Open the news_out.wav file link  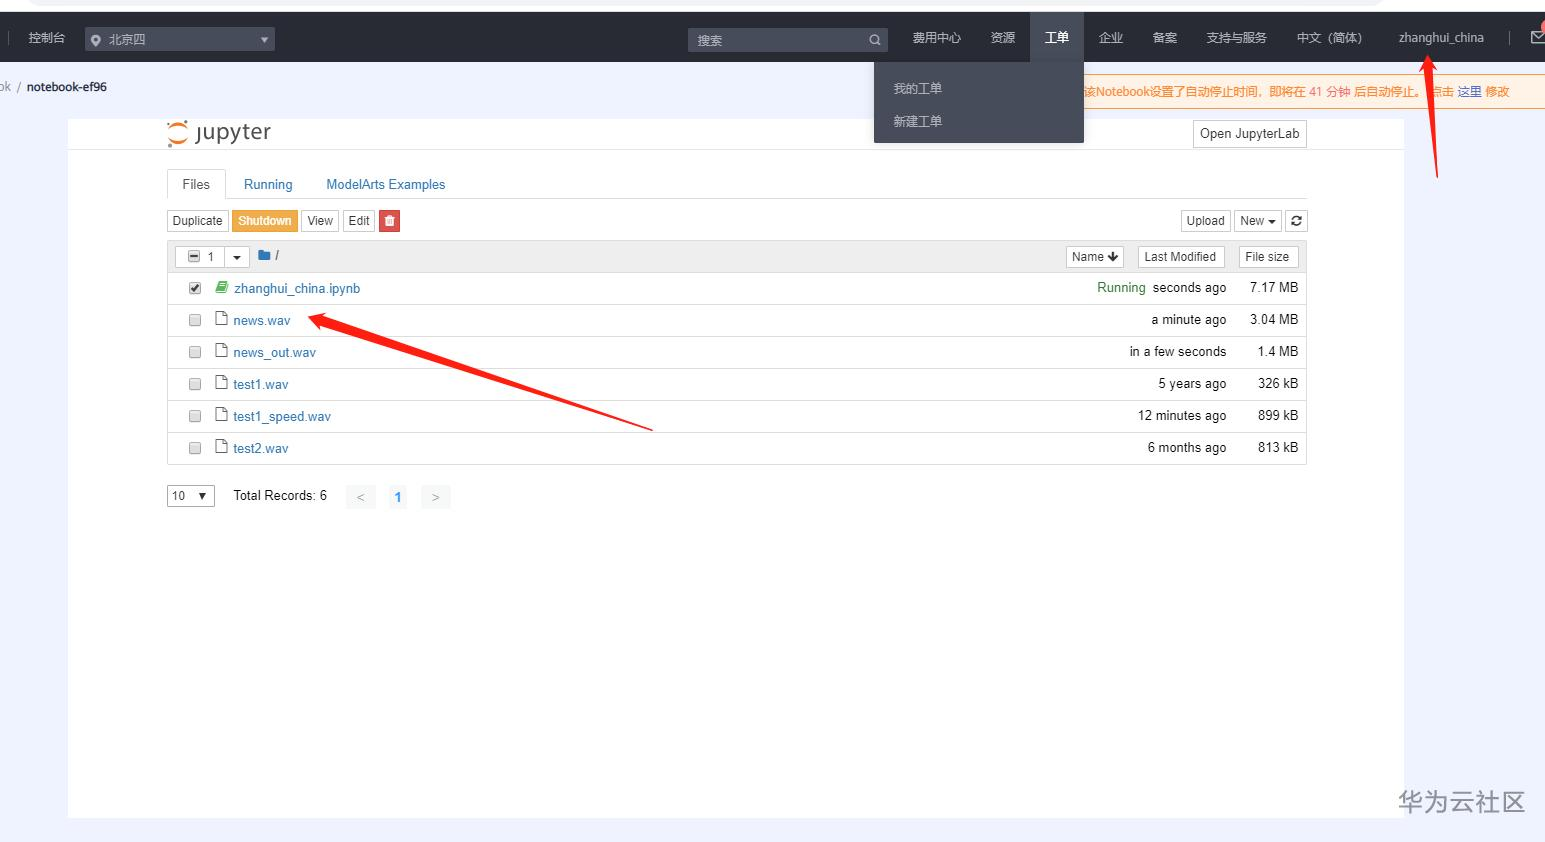coord(275,353)
